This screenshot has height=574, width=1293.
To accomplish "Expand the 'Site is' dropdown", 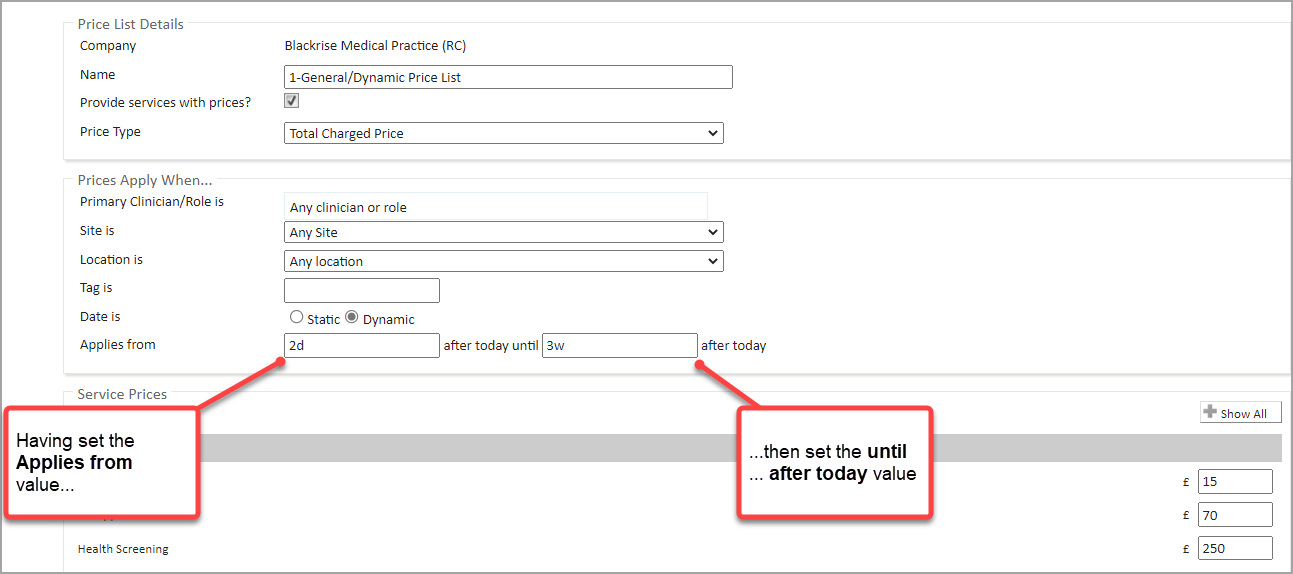I will (503, 232).
